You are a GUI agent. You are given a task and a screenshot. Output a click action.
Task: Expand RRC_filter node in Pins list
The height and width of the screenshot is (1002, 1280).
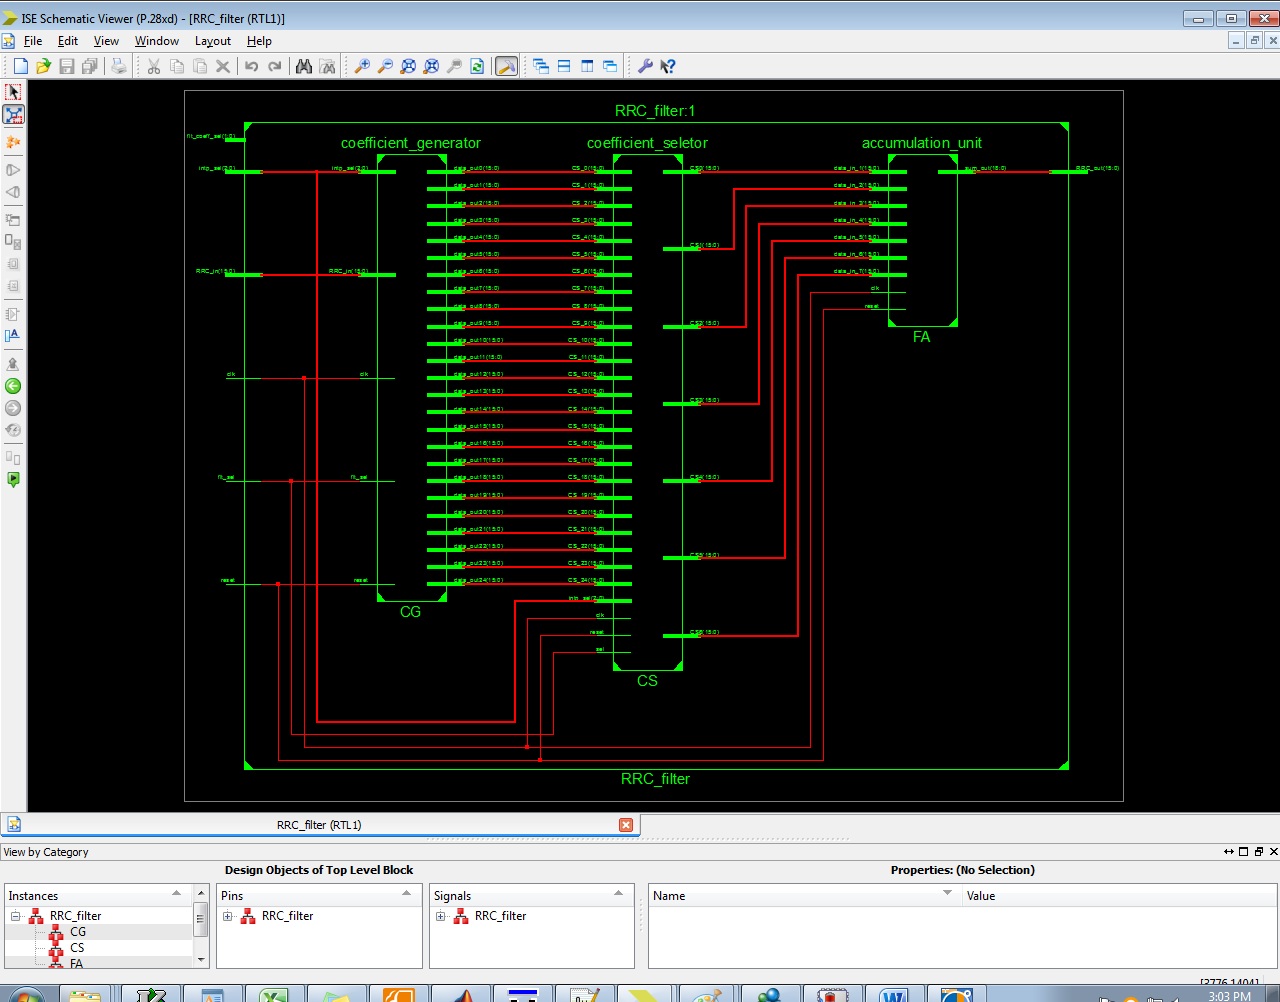(228, 916)
